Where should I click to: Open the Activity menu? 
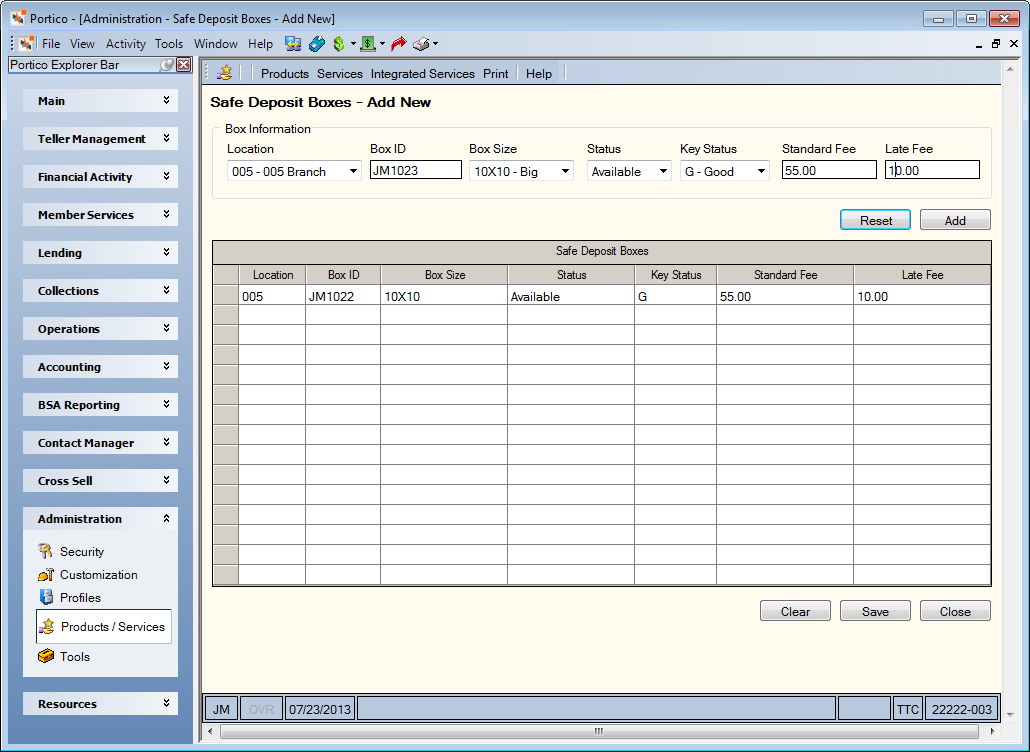[125, 44]
